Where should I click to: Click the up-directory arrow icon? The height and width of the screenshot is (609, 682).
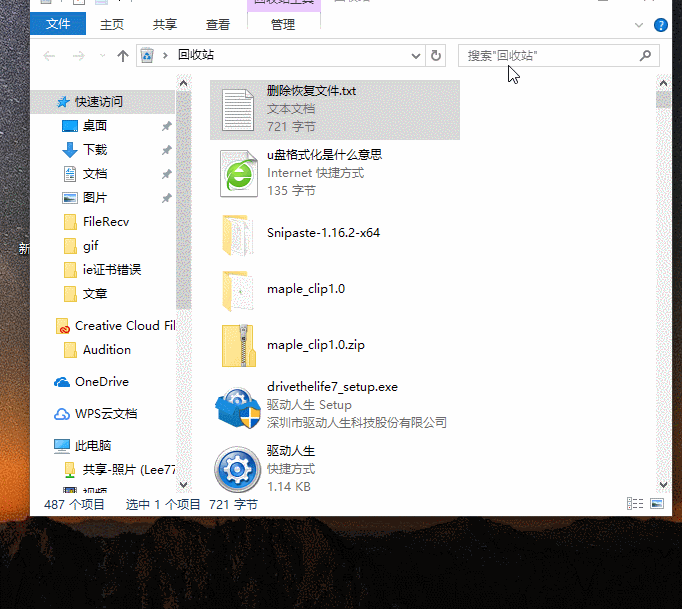coord(123,56)
